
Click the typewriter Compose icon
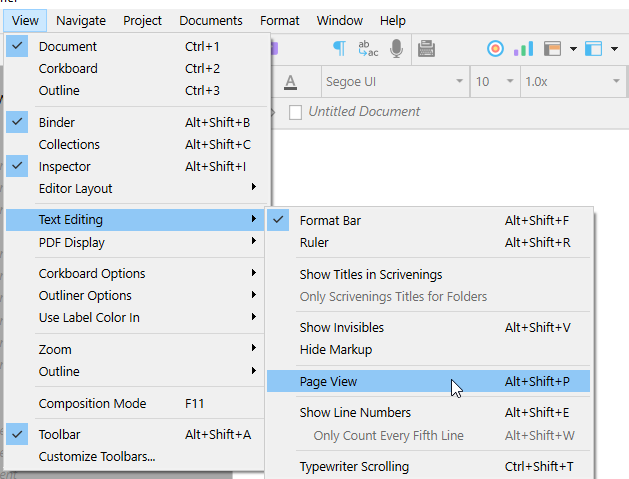(426, 49)
